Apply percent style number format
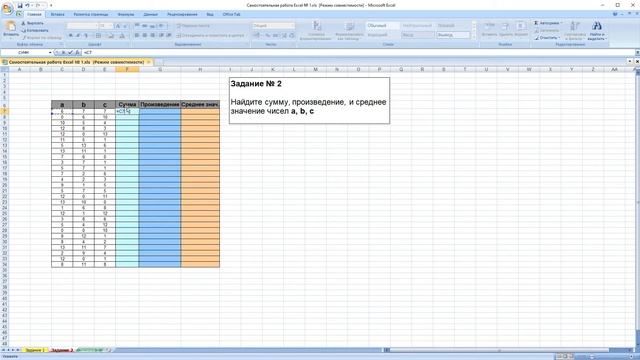 [268, 36]
